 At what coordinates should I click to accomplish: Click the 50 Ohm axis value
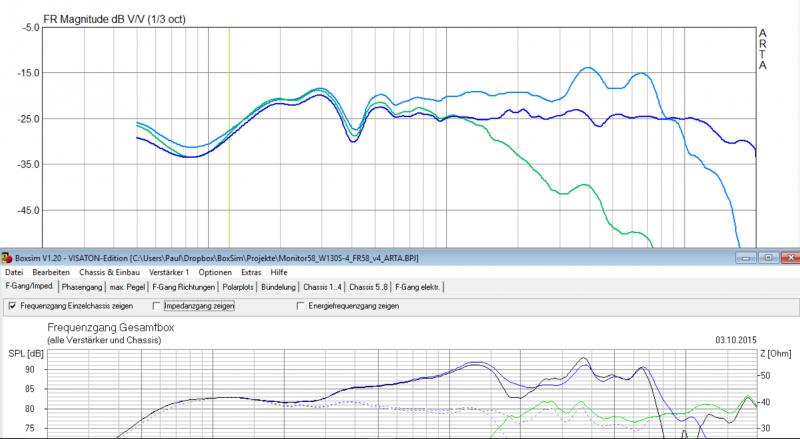click(765, 376)
